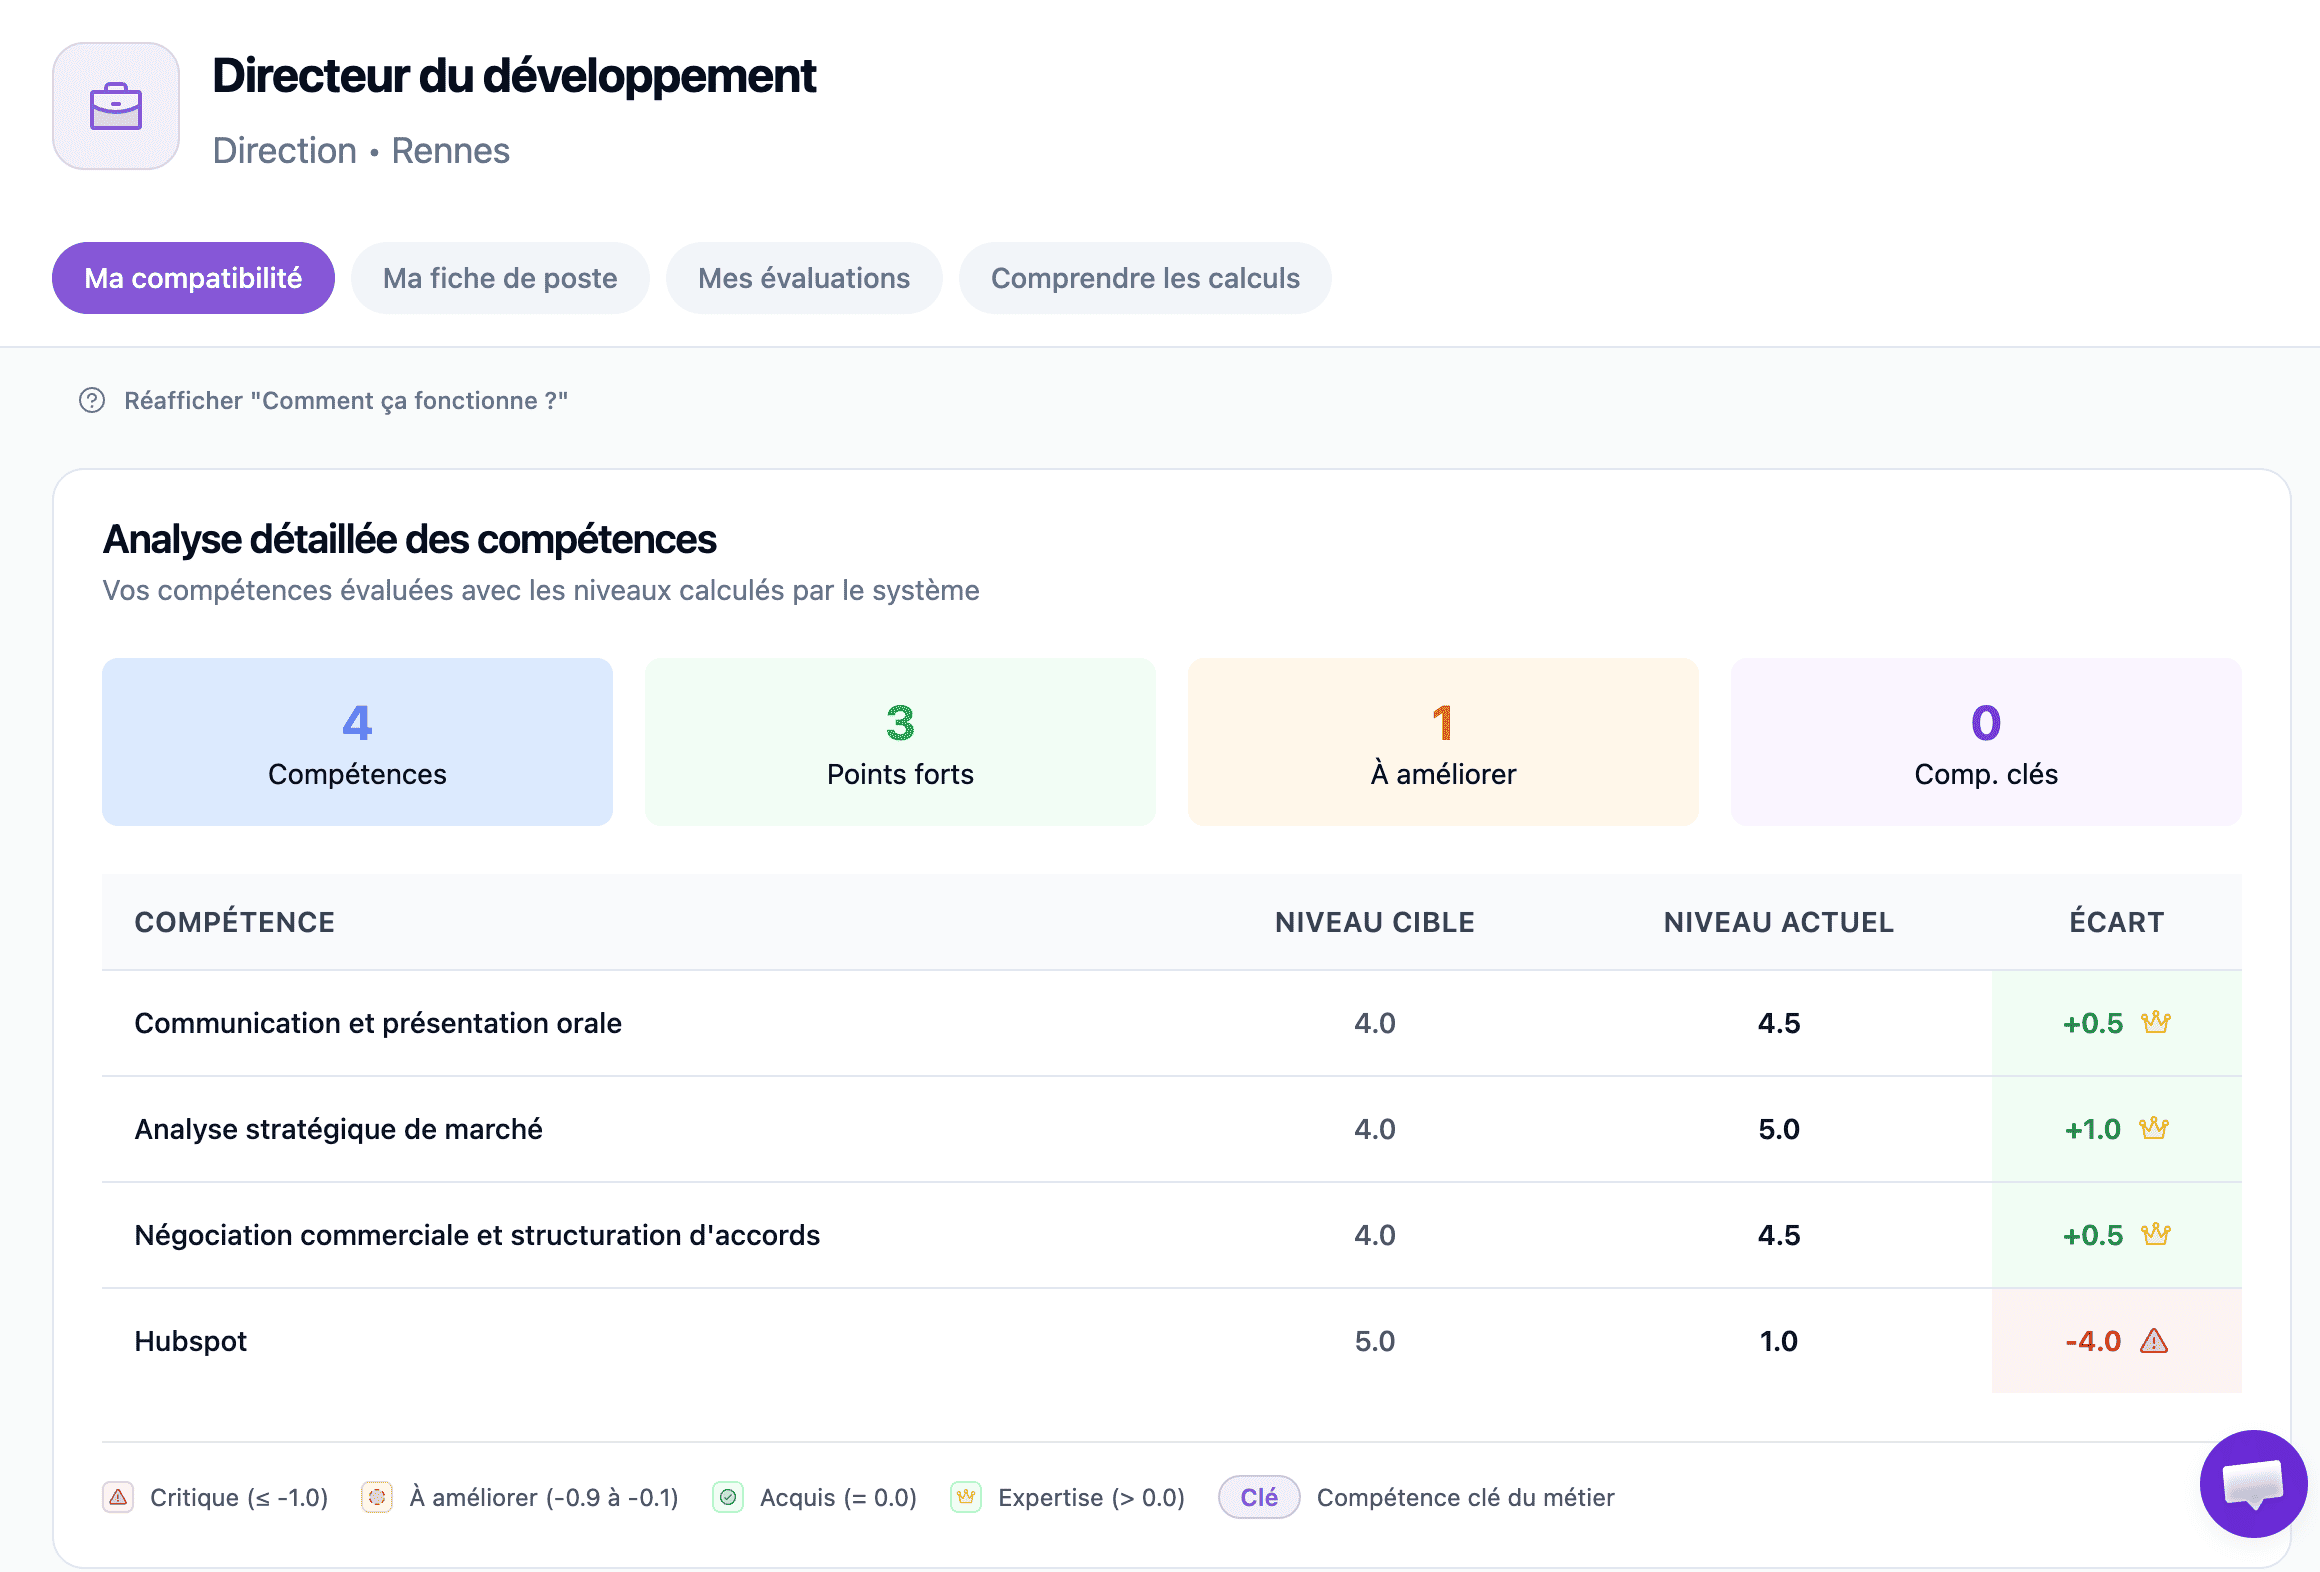Click the NIVEAU CIBLE column header
This screenshot has width=2320, height=1572.
pyautogui.click(x=1375, y=922)
